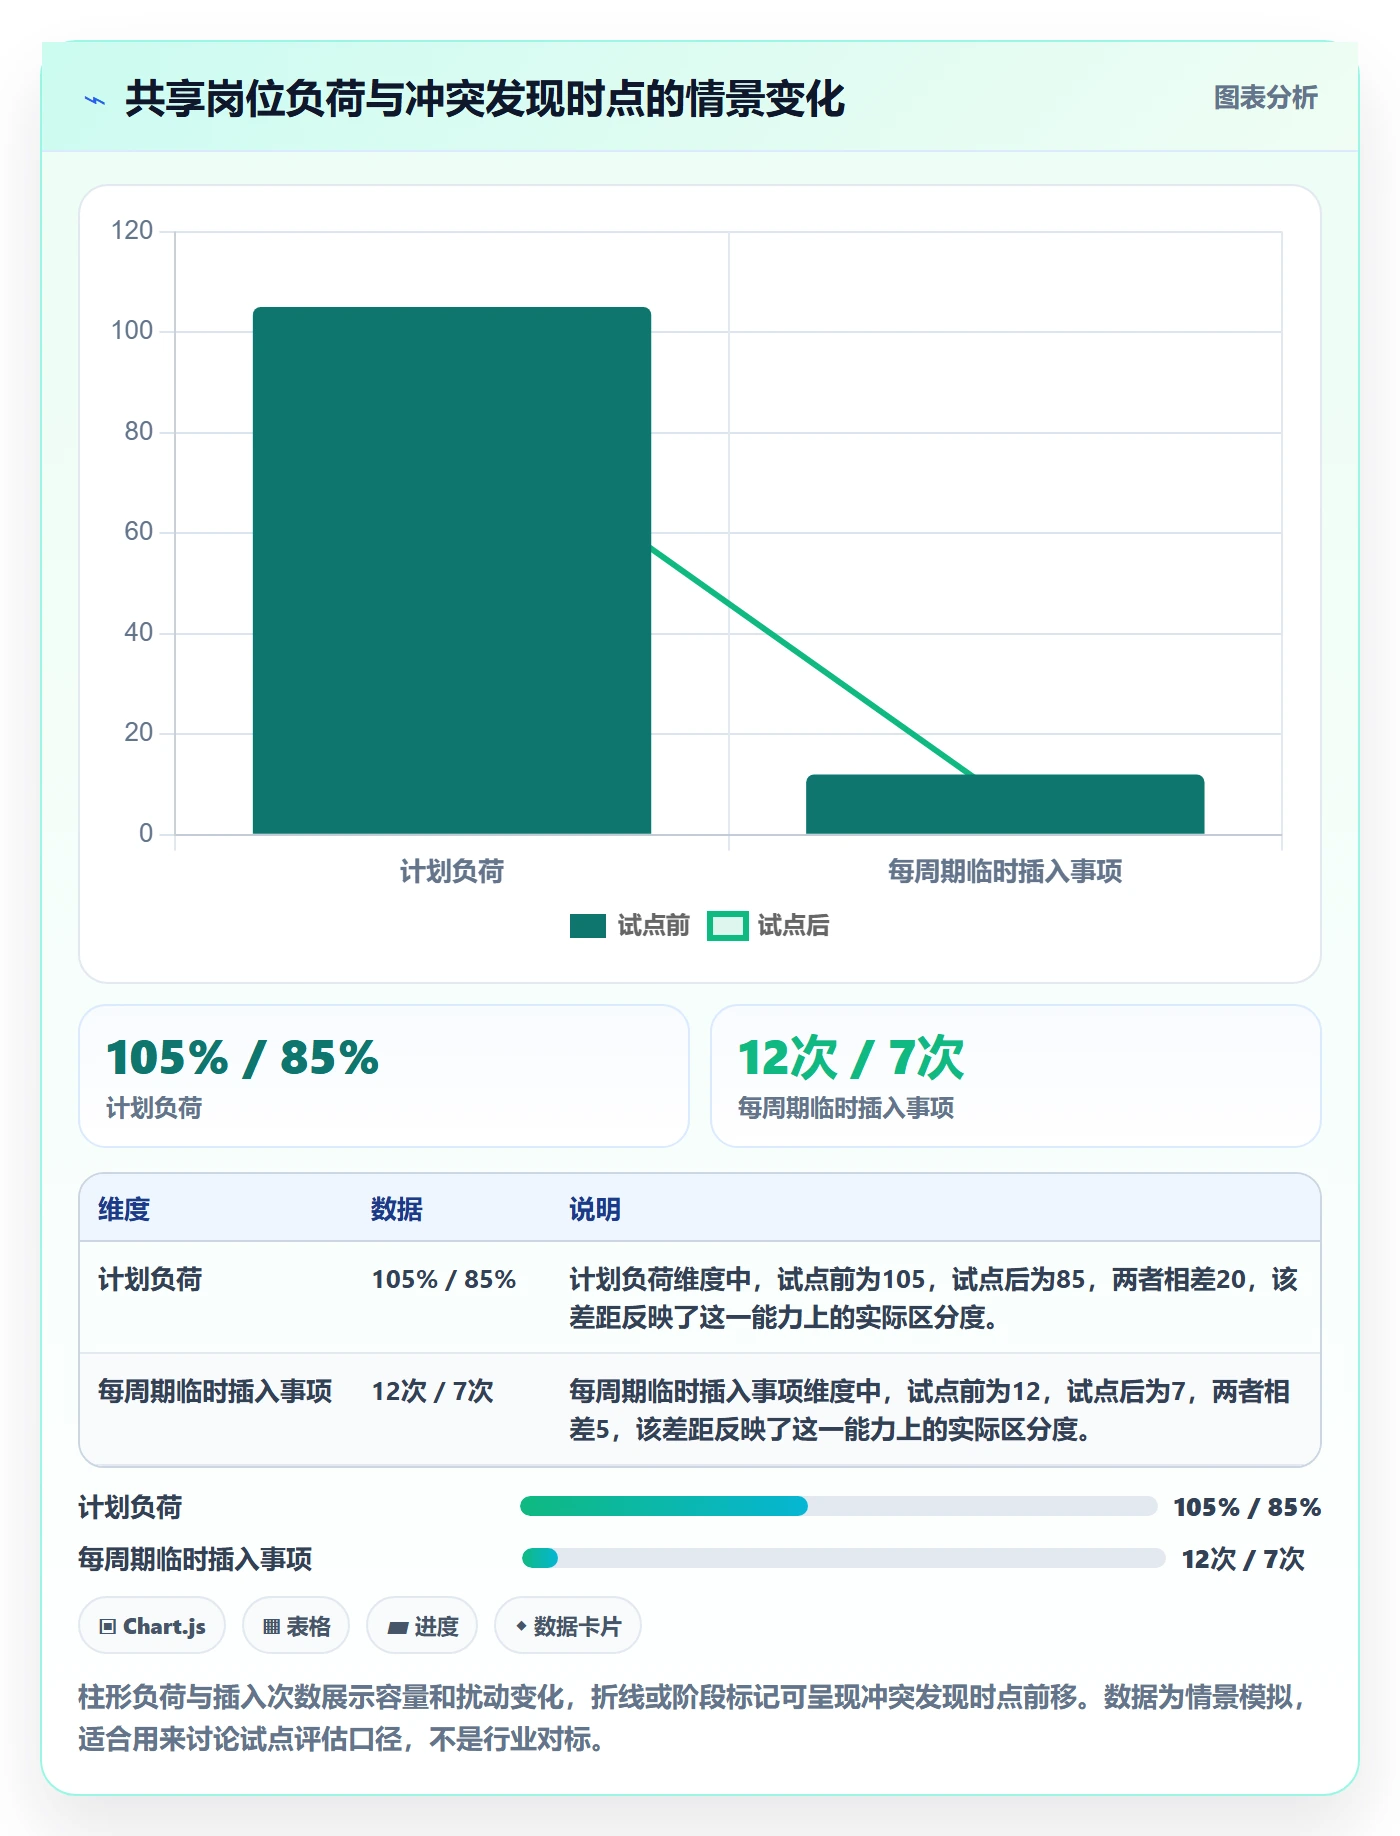Select the 数据卡片 tag
This screenshot has width=1400, height=1836.
(568, 1626)
